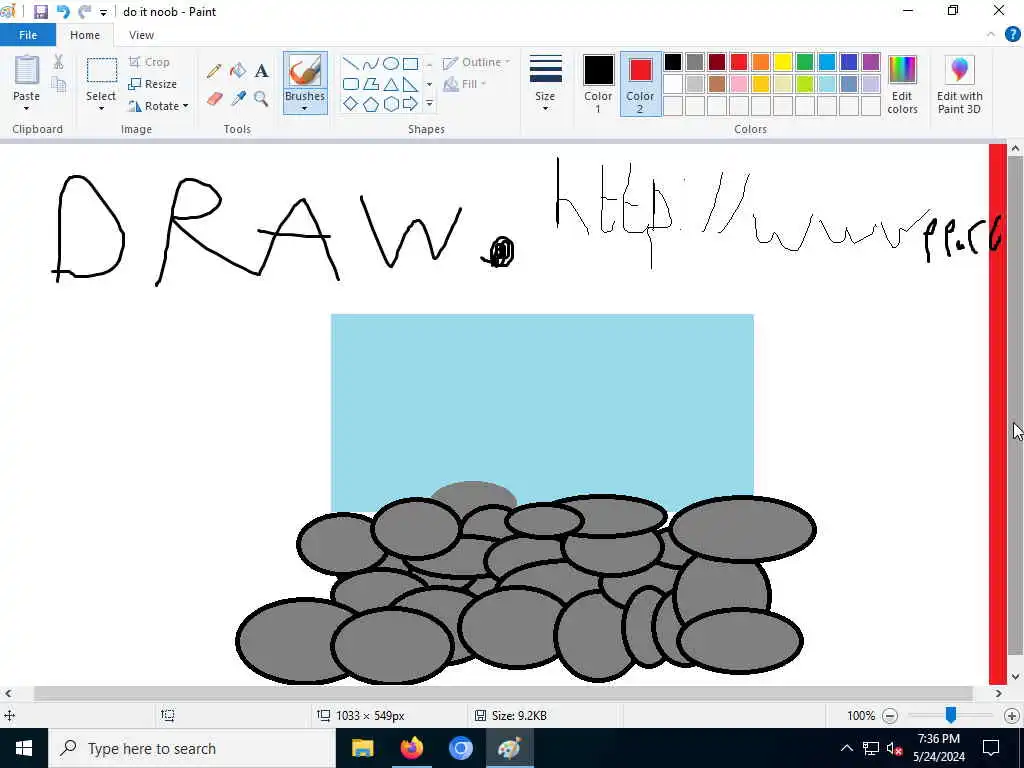The height and width of the screenshot is (768, 1024).
Task: Activate Color 2 red selector
Action: click(640, 84)
